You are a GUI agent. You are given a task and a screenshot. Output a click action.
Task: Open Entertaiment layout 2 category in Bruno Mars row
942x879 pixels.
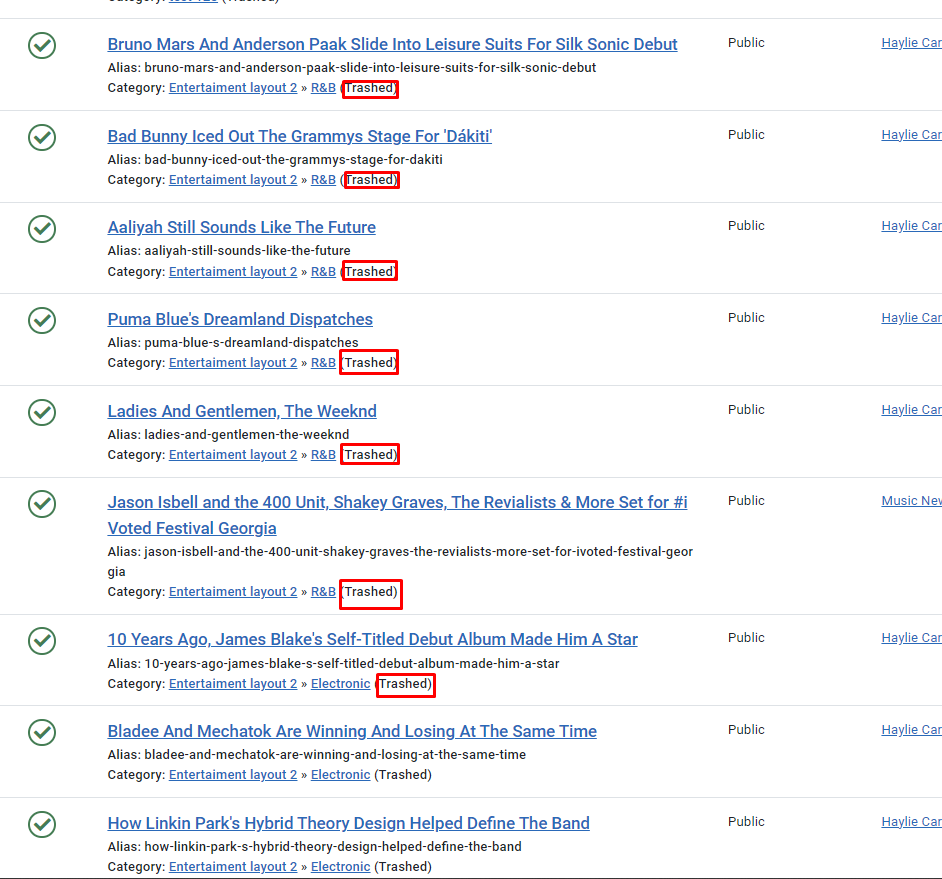click(233, 88)
